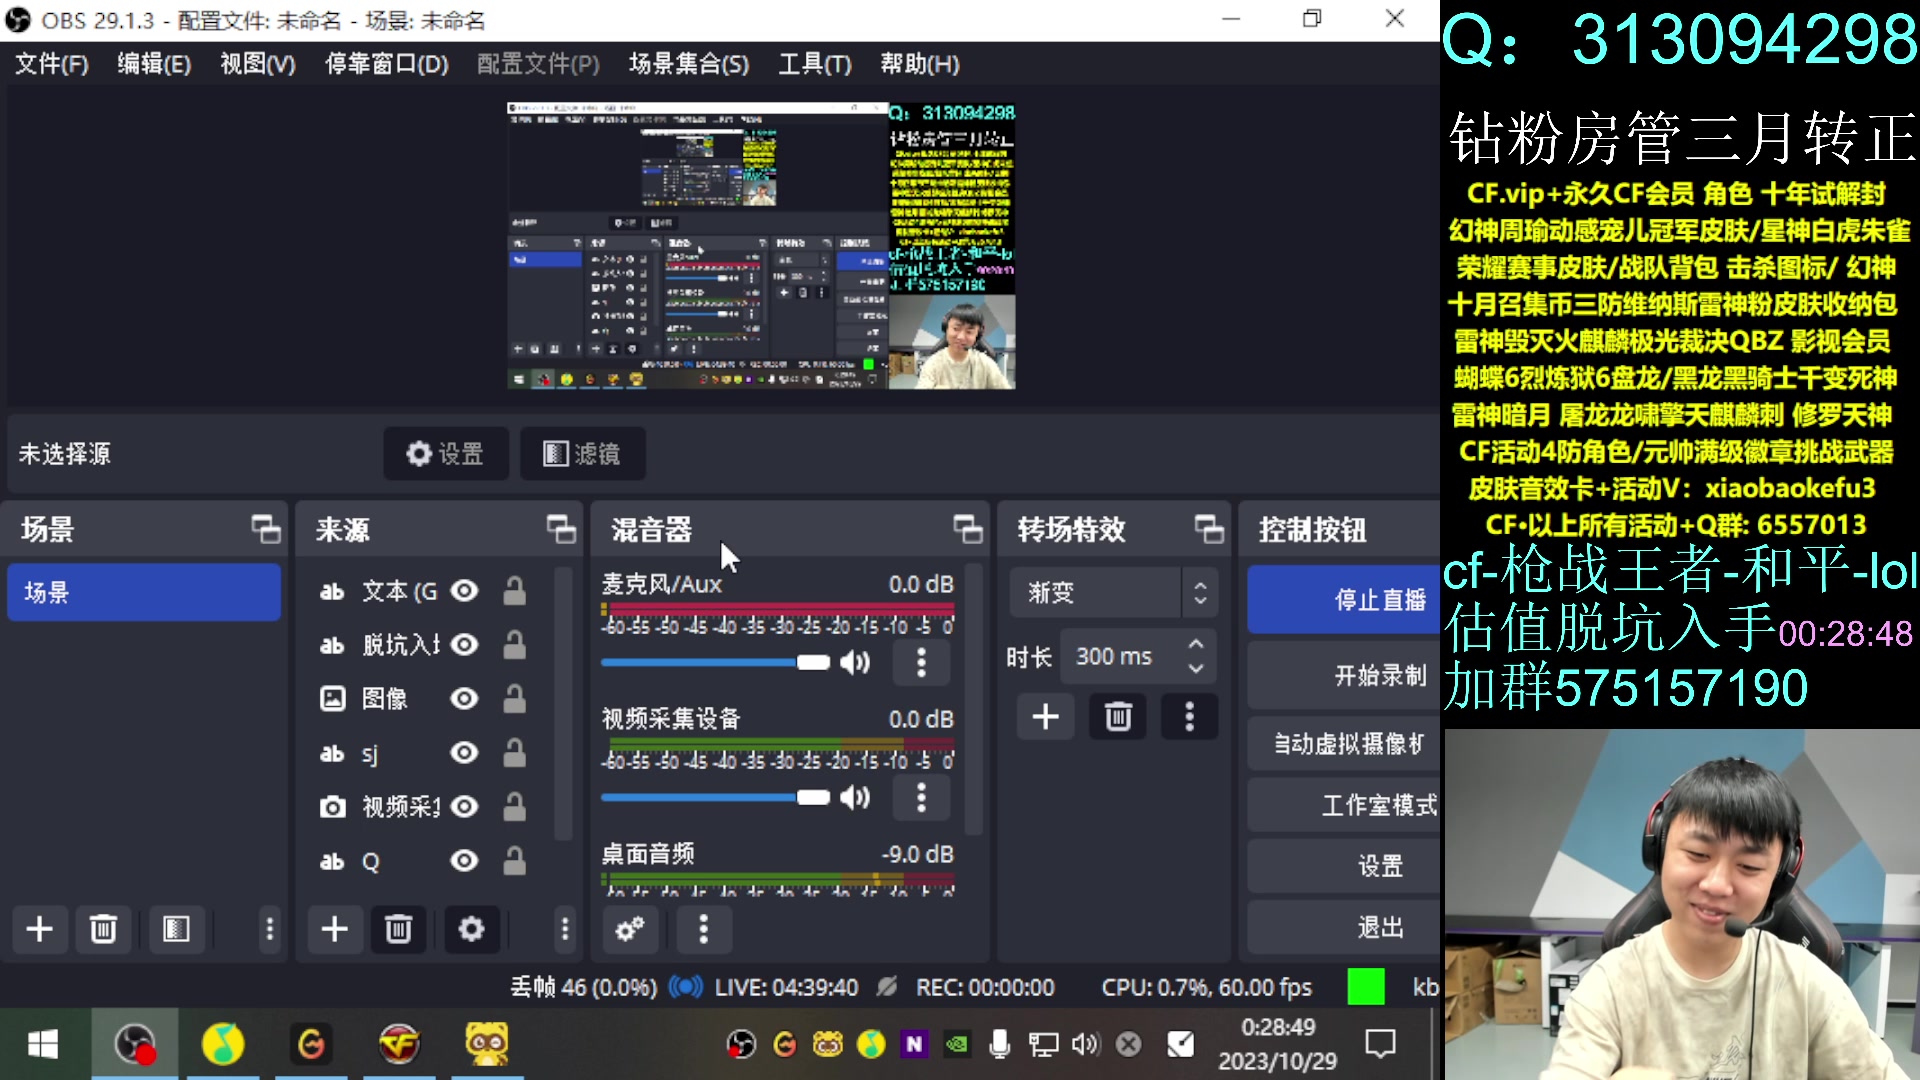Toggle visibility of the 文本 (G source
The image size is (1920, 1080).
464,591
